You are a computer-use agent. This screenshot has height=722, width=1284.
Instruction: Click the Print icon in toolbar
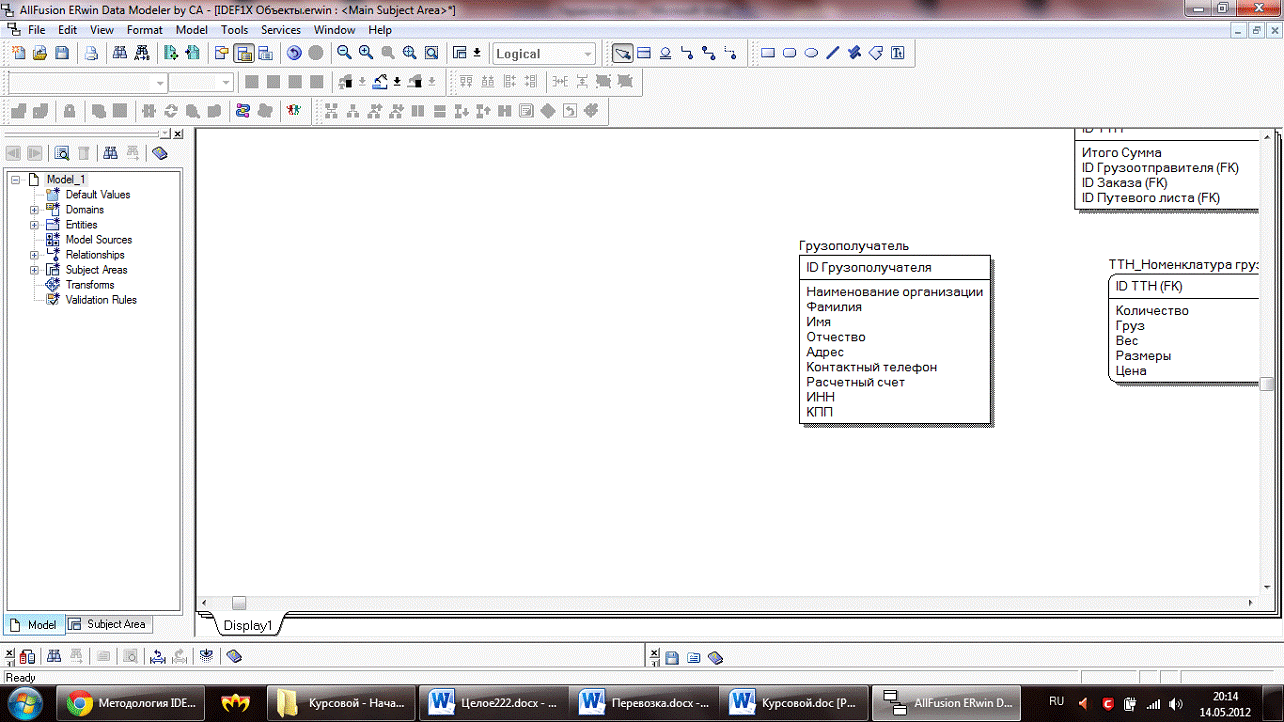pos(91,54)
